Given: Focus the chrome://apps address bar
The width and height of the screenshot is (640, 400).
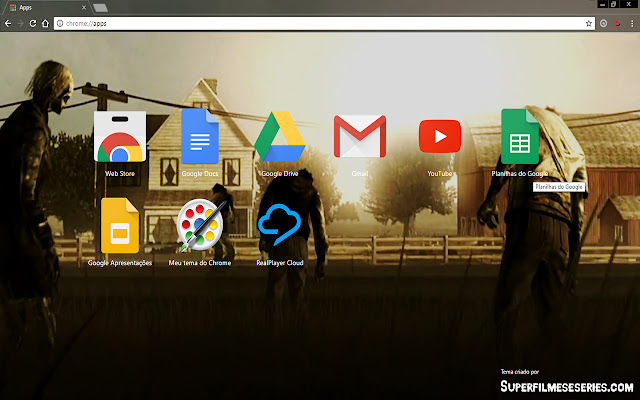Looking at the screenshot, I should (324, 24).
